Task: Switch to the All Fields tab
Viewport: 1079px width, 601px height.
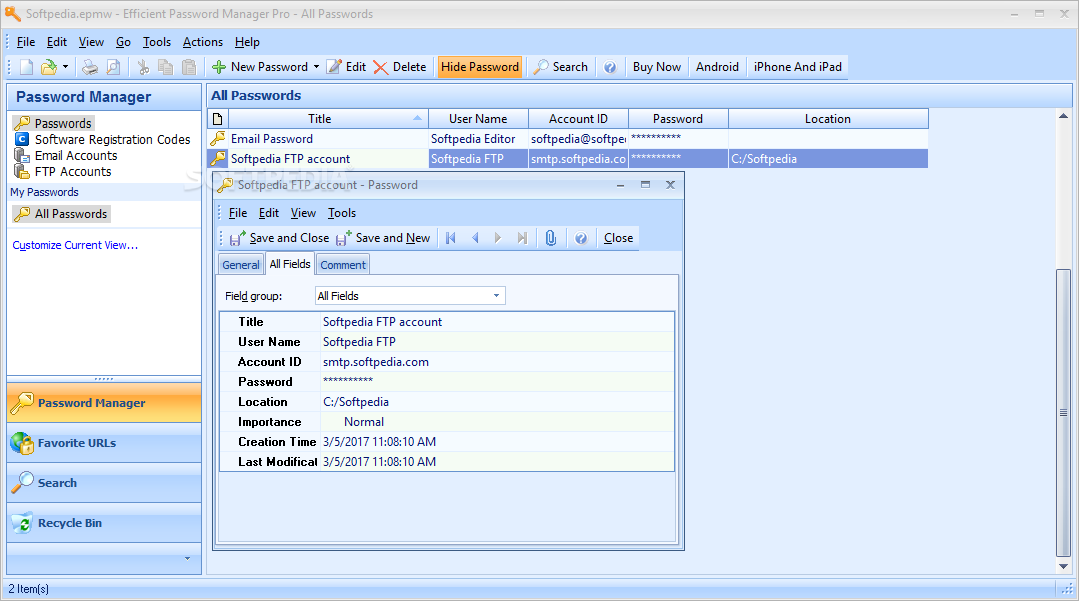Action: click(290, 264)
